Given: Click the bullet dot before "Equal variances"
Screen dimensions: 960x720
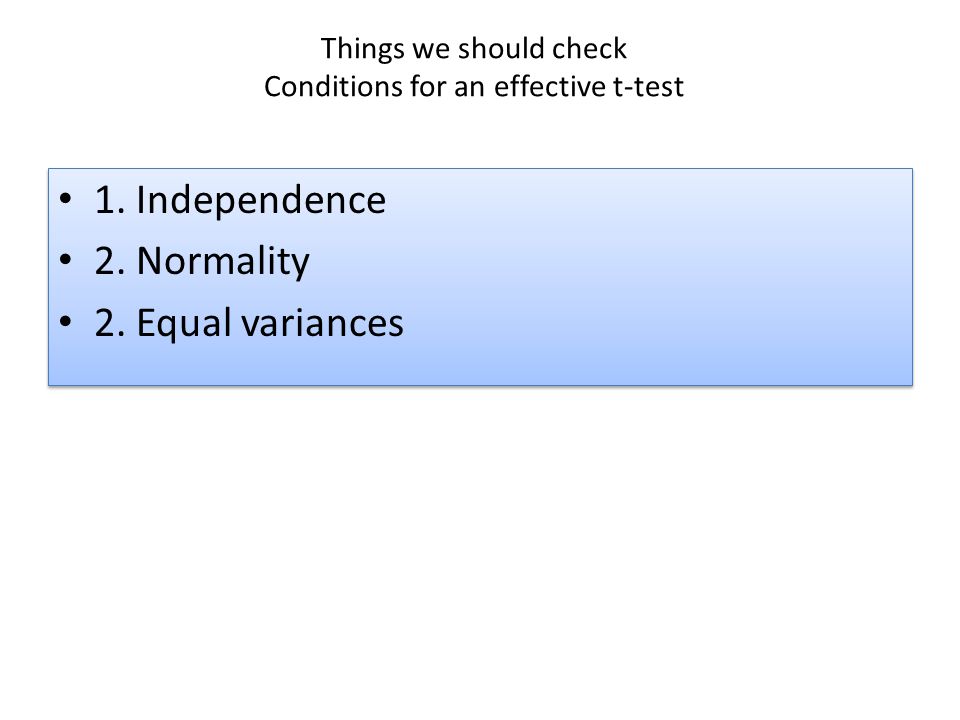Looking at the screenshot, I should point(66,321).
